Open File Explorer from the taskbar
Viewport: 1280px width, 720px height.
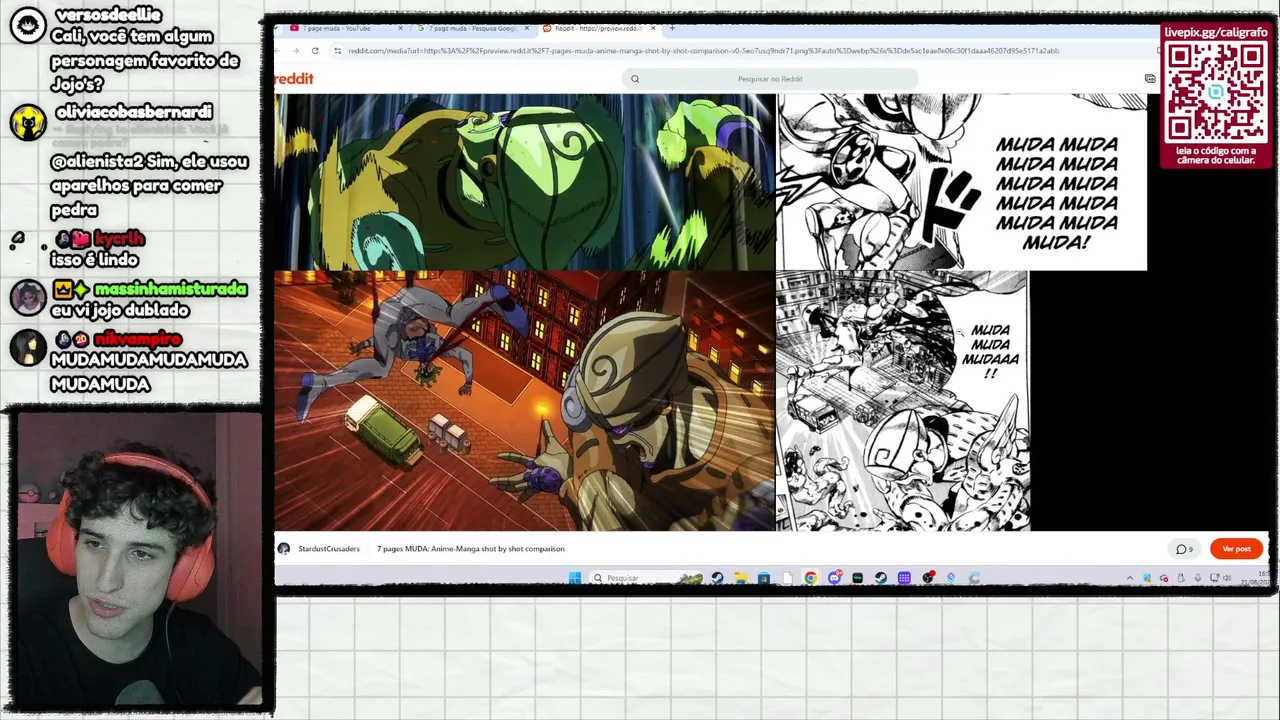[741, 578]
